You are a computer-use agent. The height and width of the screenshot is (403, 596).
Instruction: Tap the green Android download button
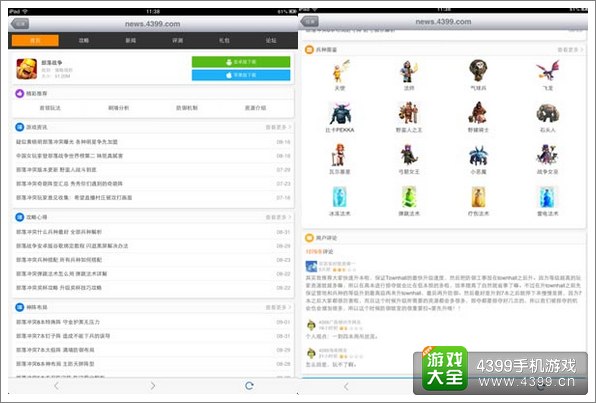point(241,62)
